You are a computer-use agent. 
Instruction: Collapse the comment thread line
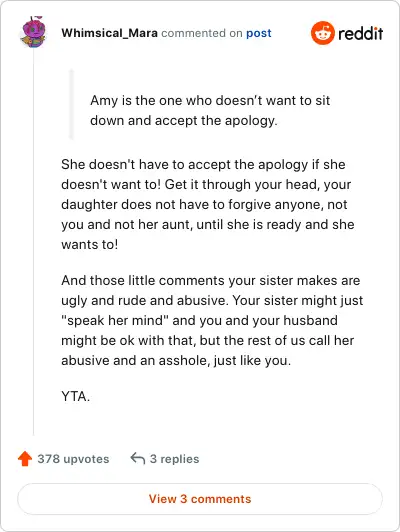tap(33, 242)
